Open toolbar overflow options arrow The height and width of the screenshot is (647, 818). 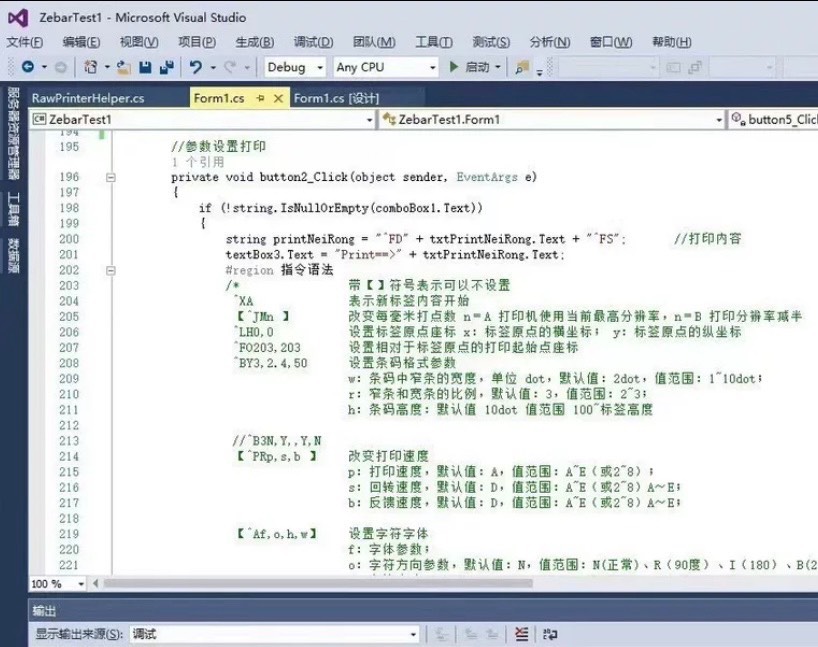(539, 72)
